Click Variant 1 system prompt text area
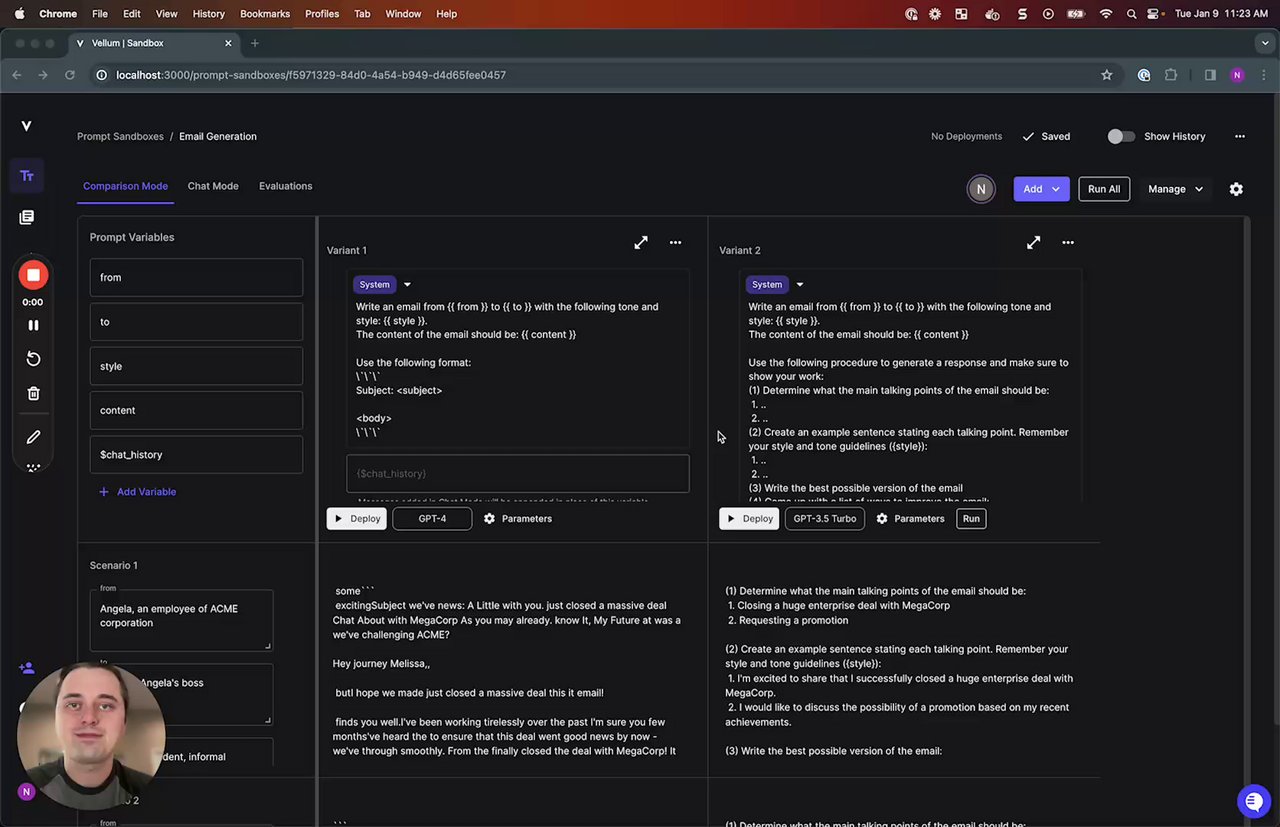 click(x=517, y=370)
